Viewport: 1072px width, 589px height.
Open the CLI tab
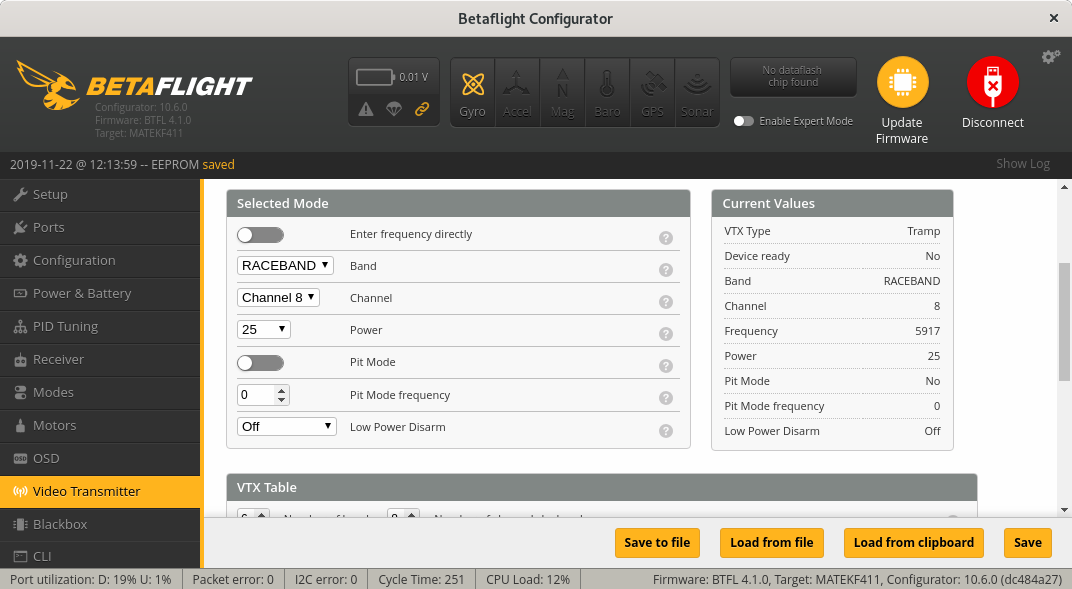pyautogui.click(x=100, y=556)
